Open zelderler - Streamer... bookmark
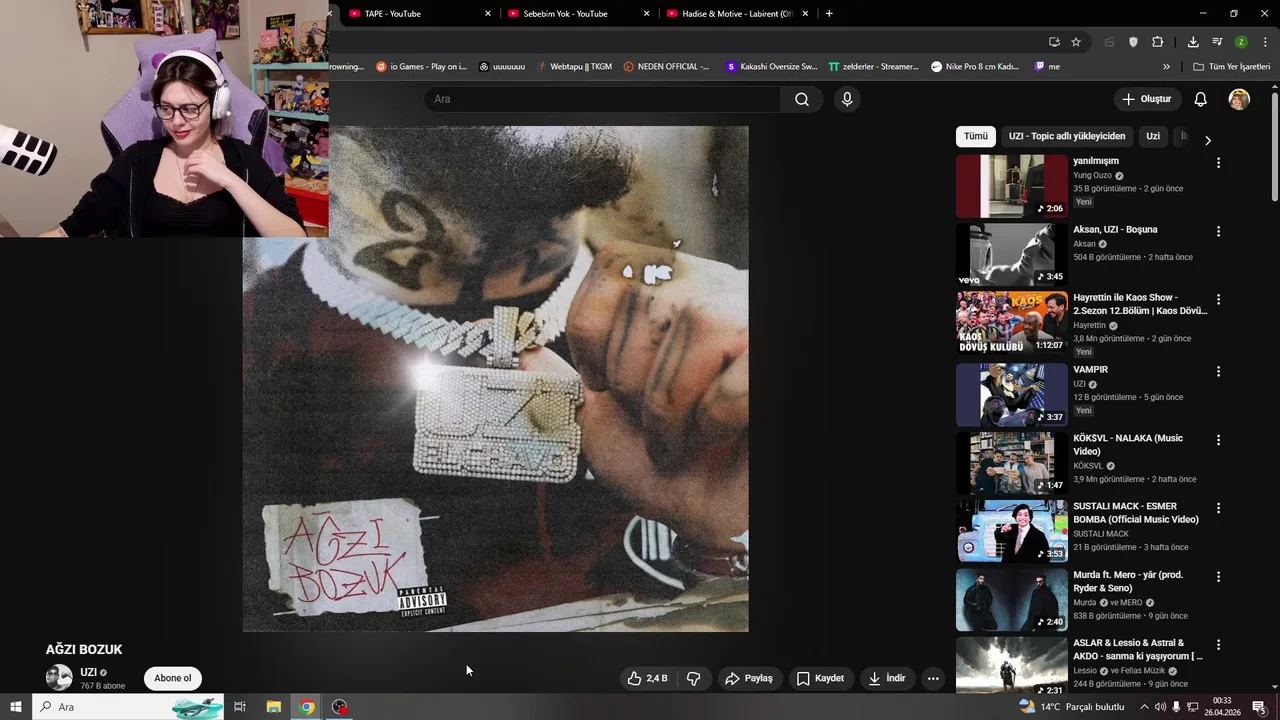The width and height of the screenshot is (1280, 720). point(873,67)
